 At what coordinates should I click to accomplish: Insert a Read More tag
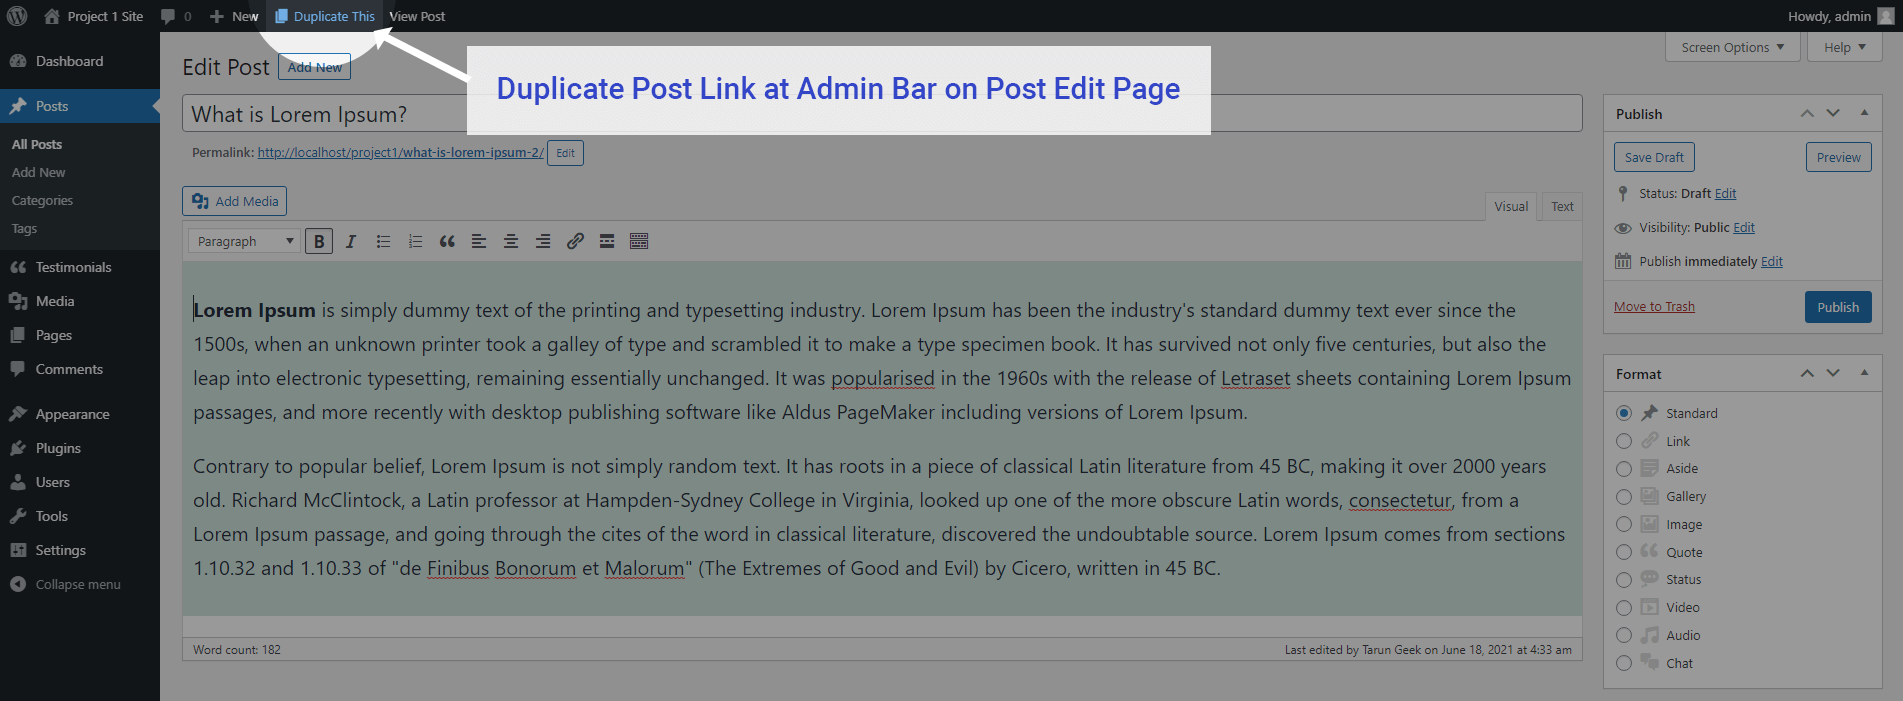607,241
